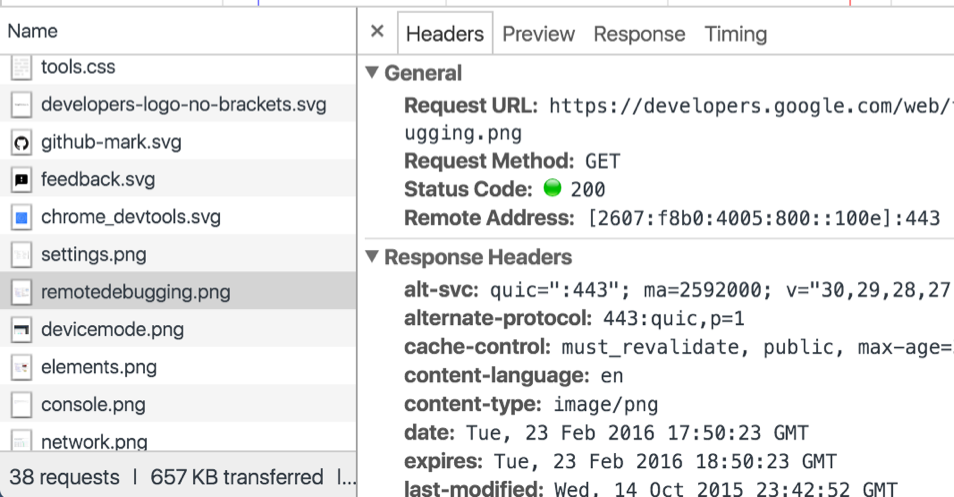Select the chrome_devtools.svg request
Screen dimensions: 954x497
tap(178, 217)
